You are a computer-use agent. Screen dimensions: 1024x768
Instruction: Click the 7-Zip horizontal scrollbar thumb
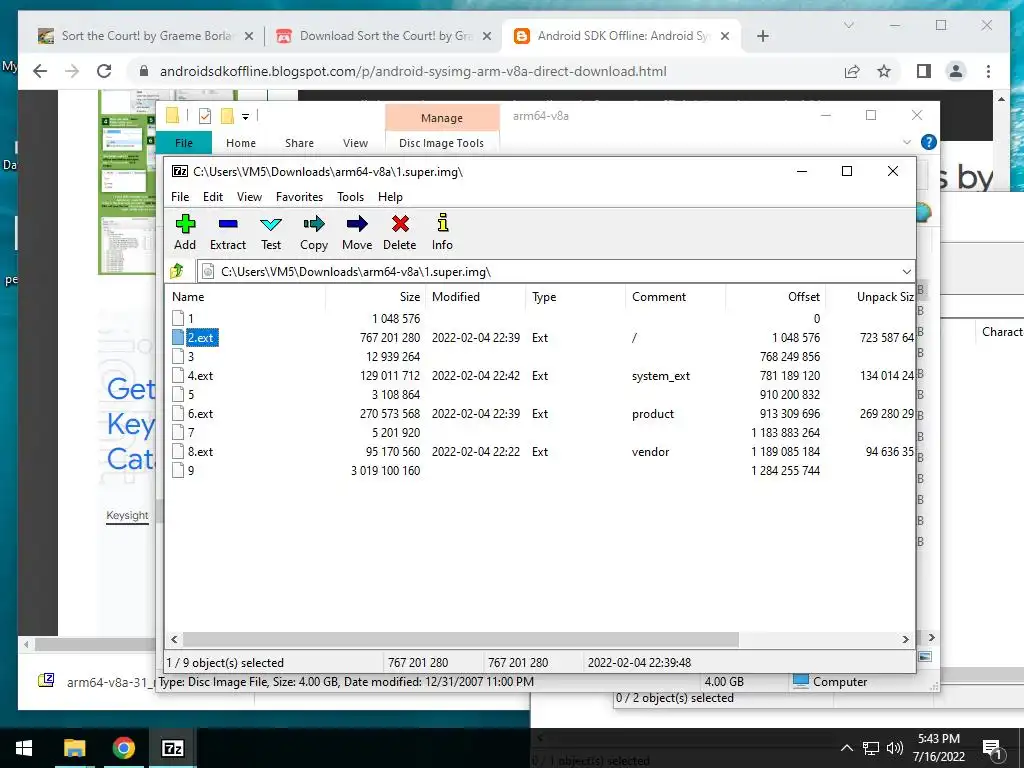[x=460, y=639]
